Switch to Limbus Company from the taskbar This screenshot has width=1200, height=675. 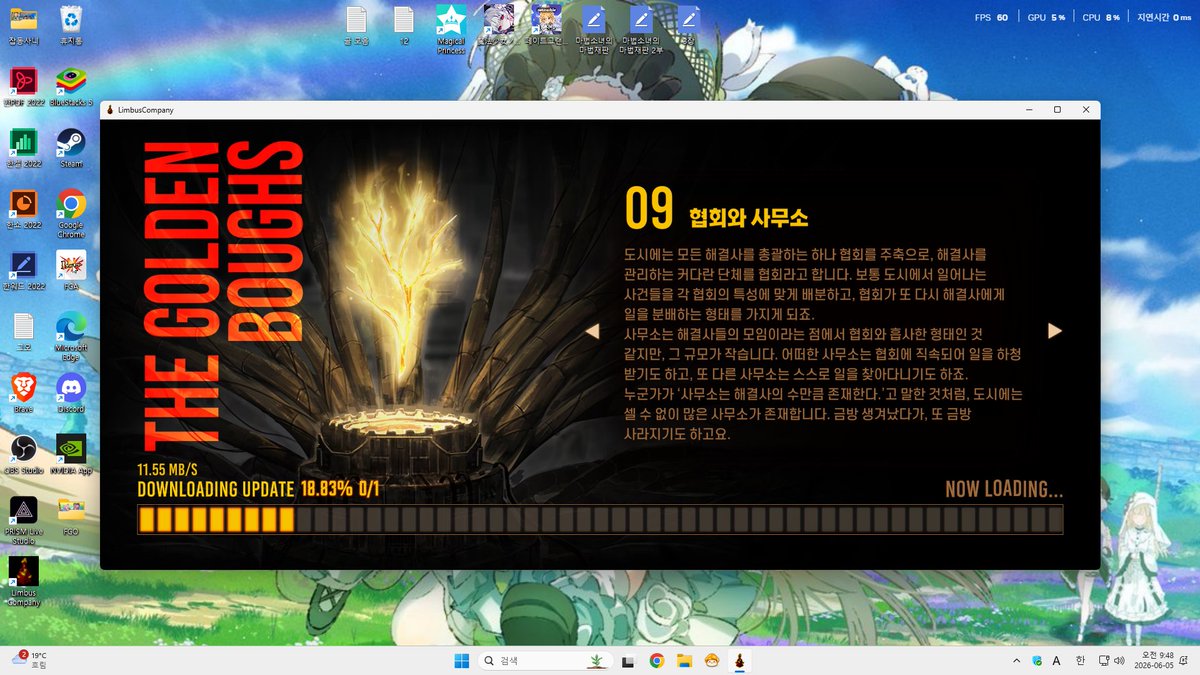click(x=741, y=660)
